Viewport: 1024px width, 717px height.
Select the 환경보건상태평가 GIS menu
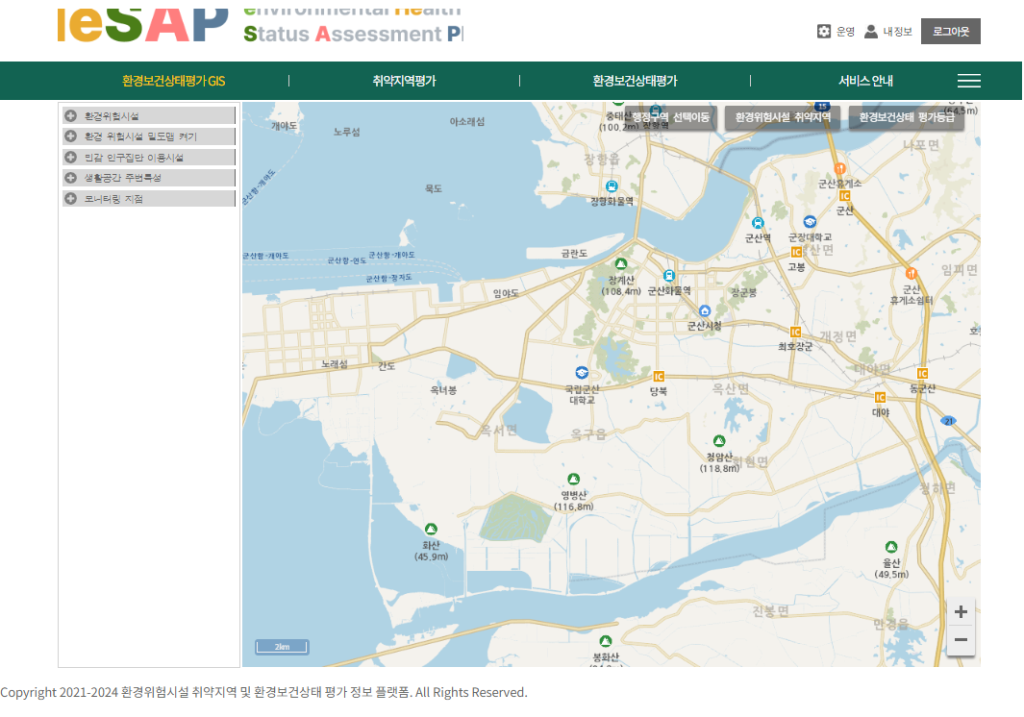tap(173, 81)
